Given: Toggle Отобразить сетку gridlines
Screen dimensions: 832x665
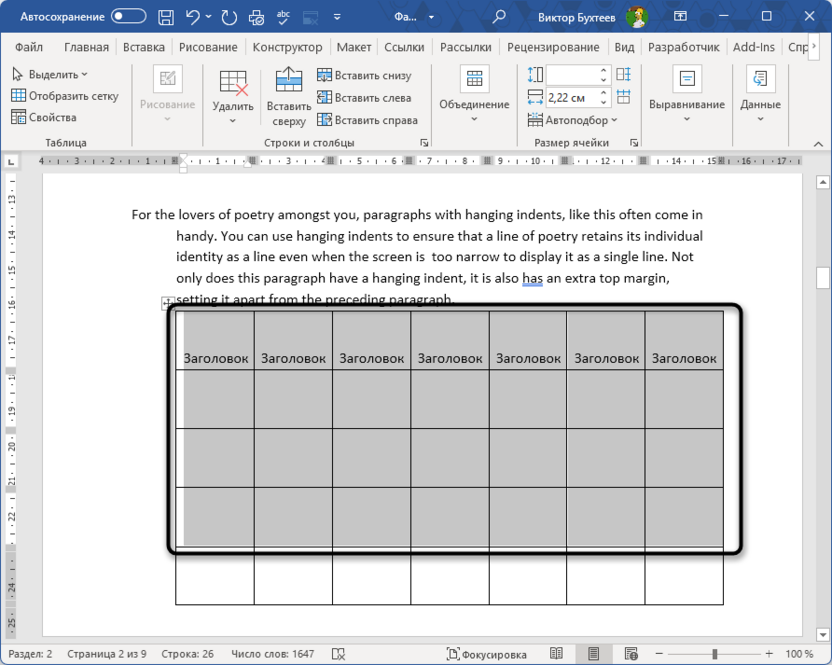Looking at the screenshot, I should [65, 96].
